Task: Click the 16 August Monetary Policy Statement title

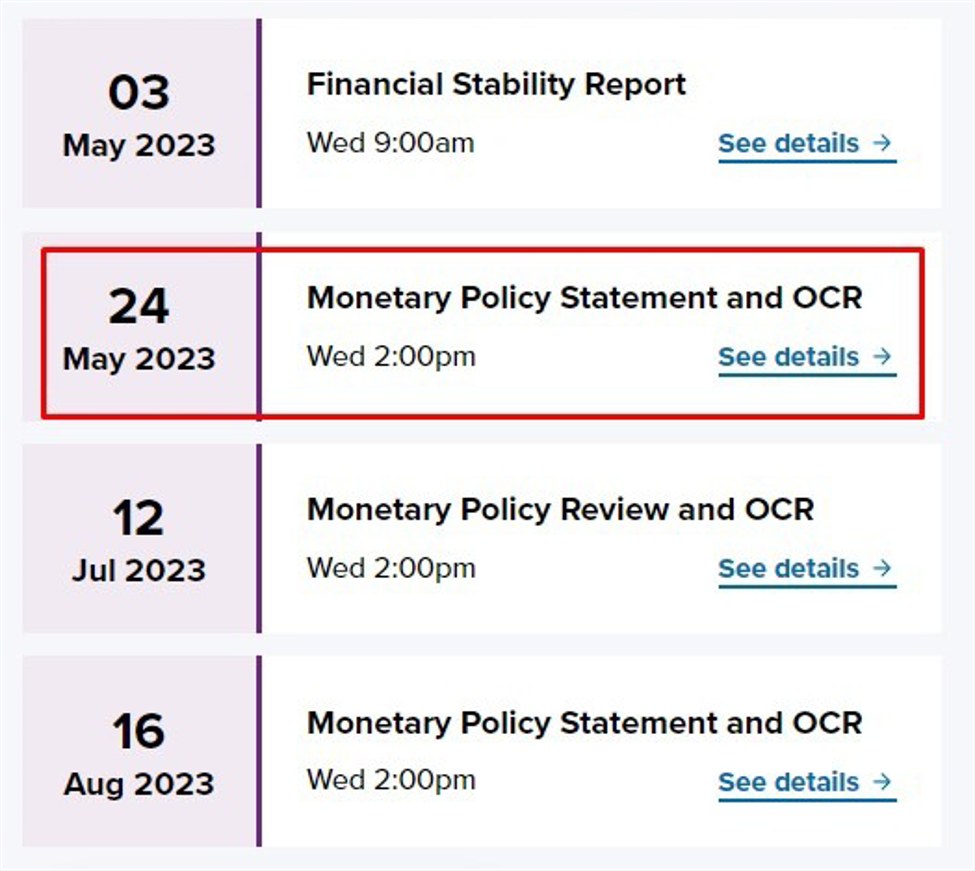Action: [x=585, y=723]
